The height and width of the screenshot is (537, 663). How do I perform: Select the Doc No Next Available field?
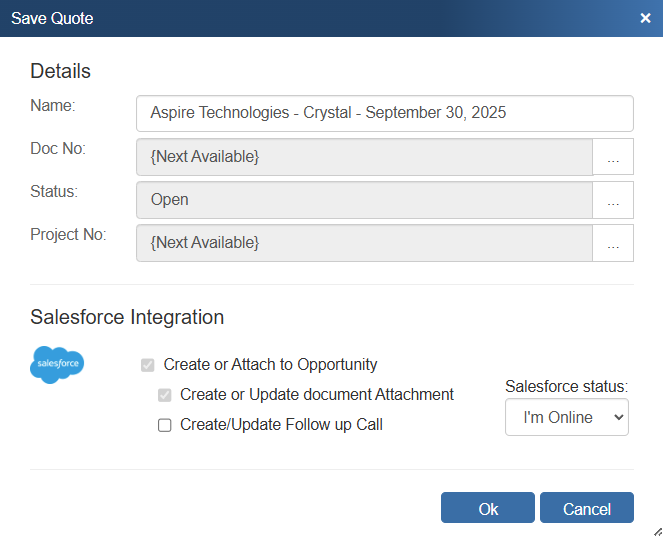pyautogui.click(x=364, y=157)
